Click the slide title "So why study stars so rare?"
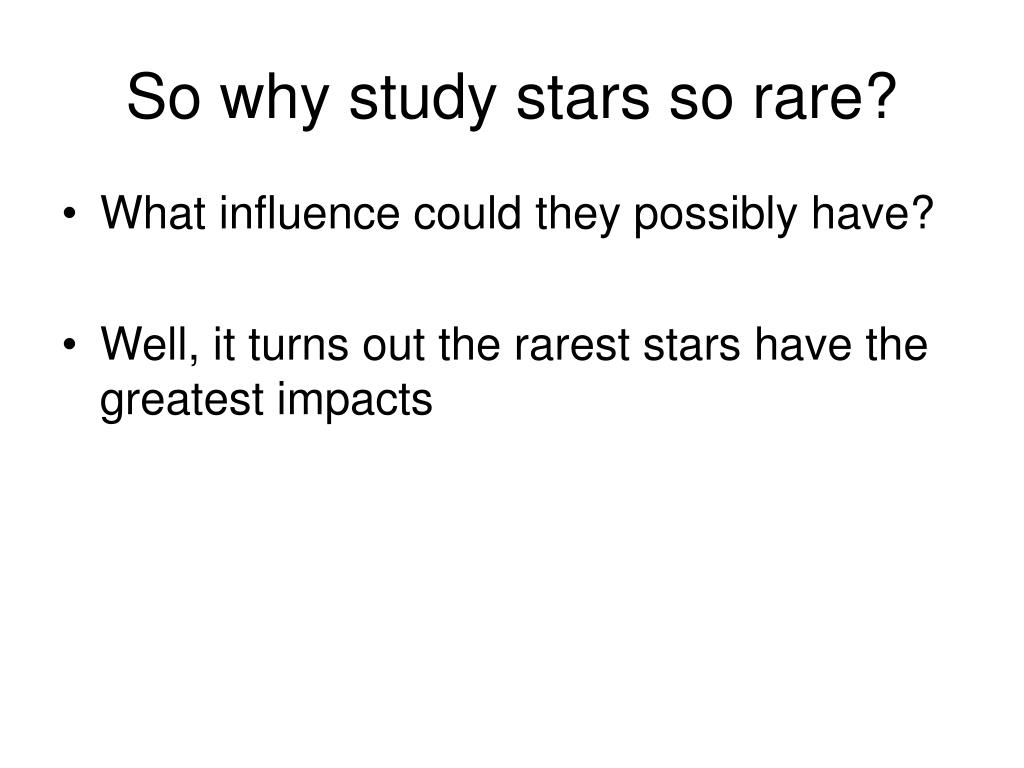Viewport: 1024px width, 768px height. [x=511, y=98]
